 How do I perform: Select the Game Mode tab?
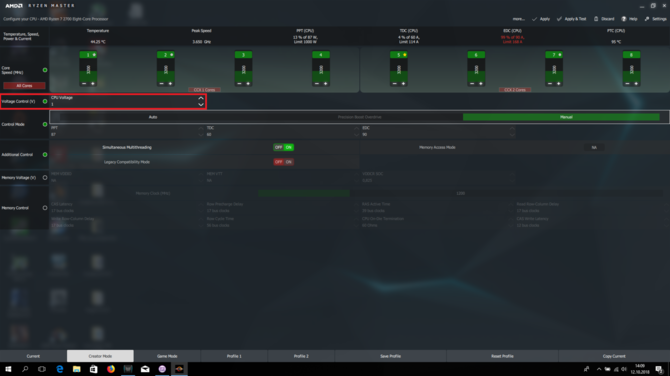[167, 356]
